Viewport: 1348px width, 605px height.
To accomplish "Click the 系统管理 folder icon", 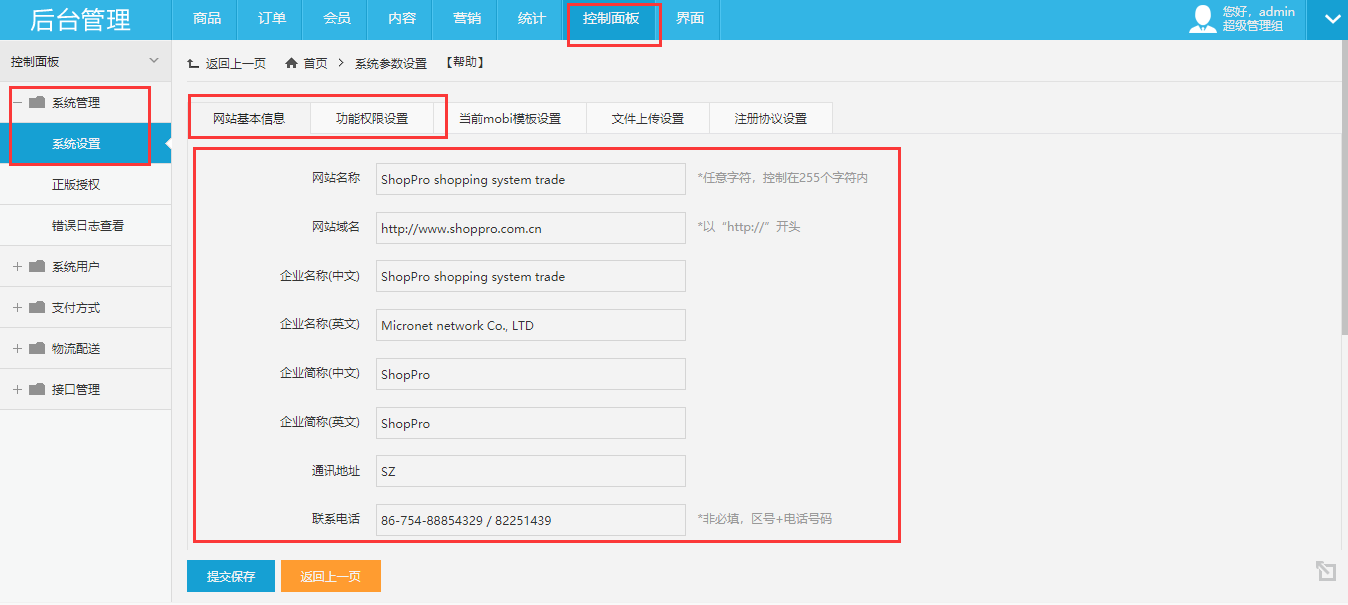I will point(37,102).
